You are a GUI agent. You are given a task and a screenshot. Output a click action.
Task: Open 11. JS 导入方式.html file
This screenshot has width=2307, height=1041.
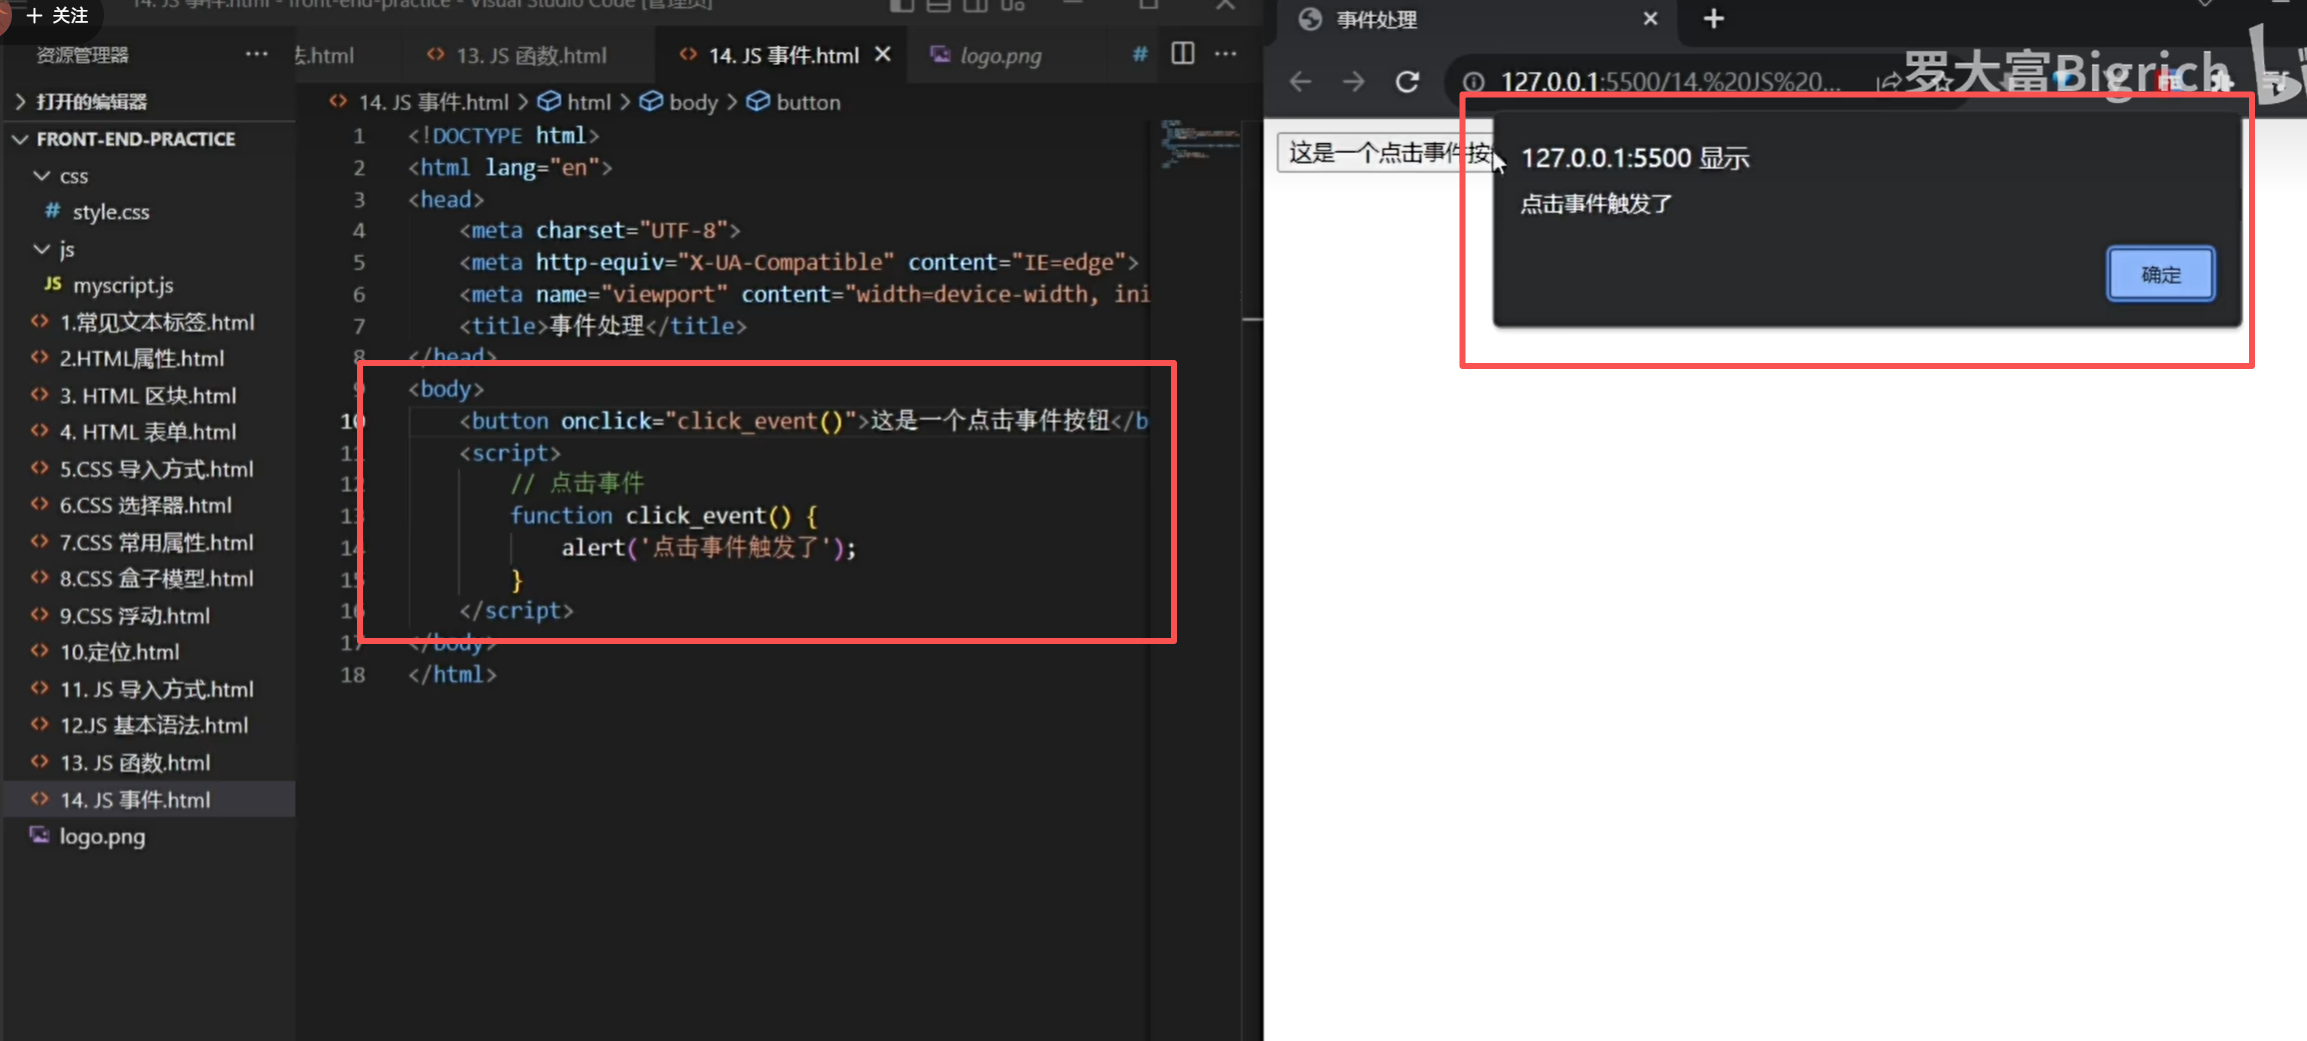156,689
